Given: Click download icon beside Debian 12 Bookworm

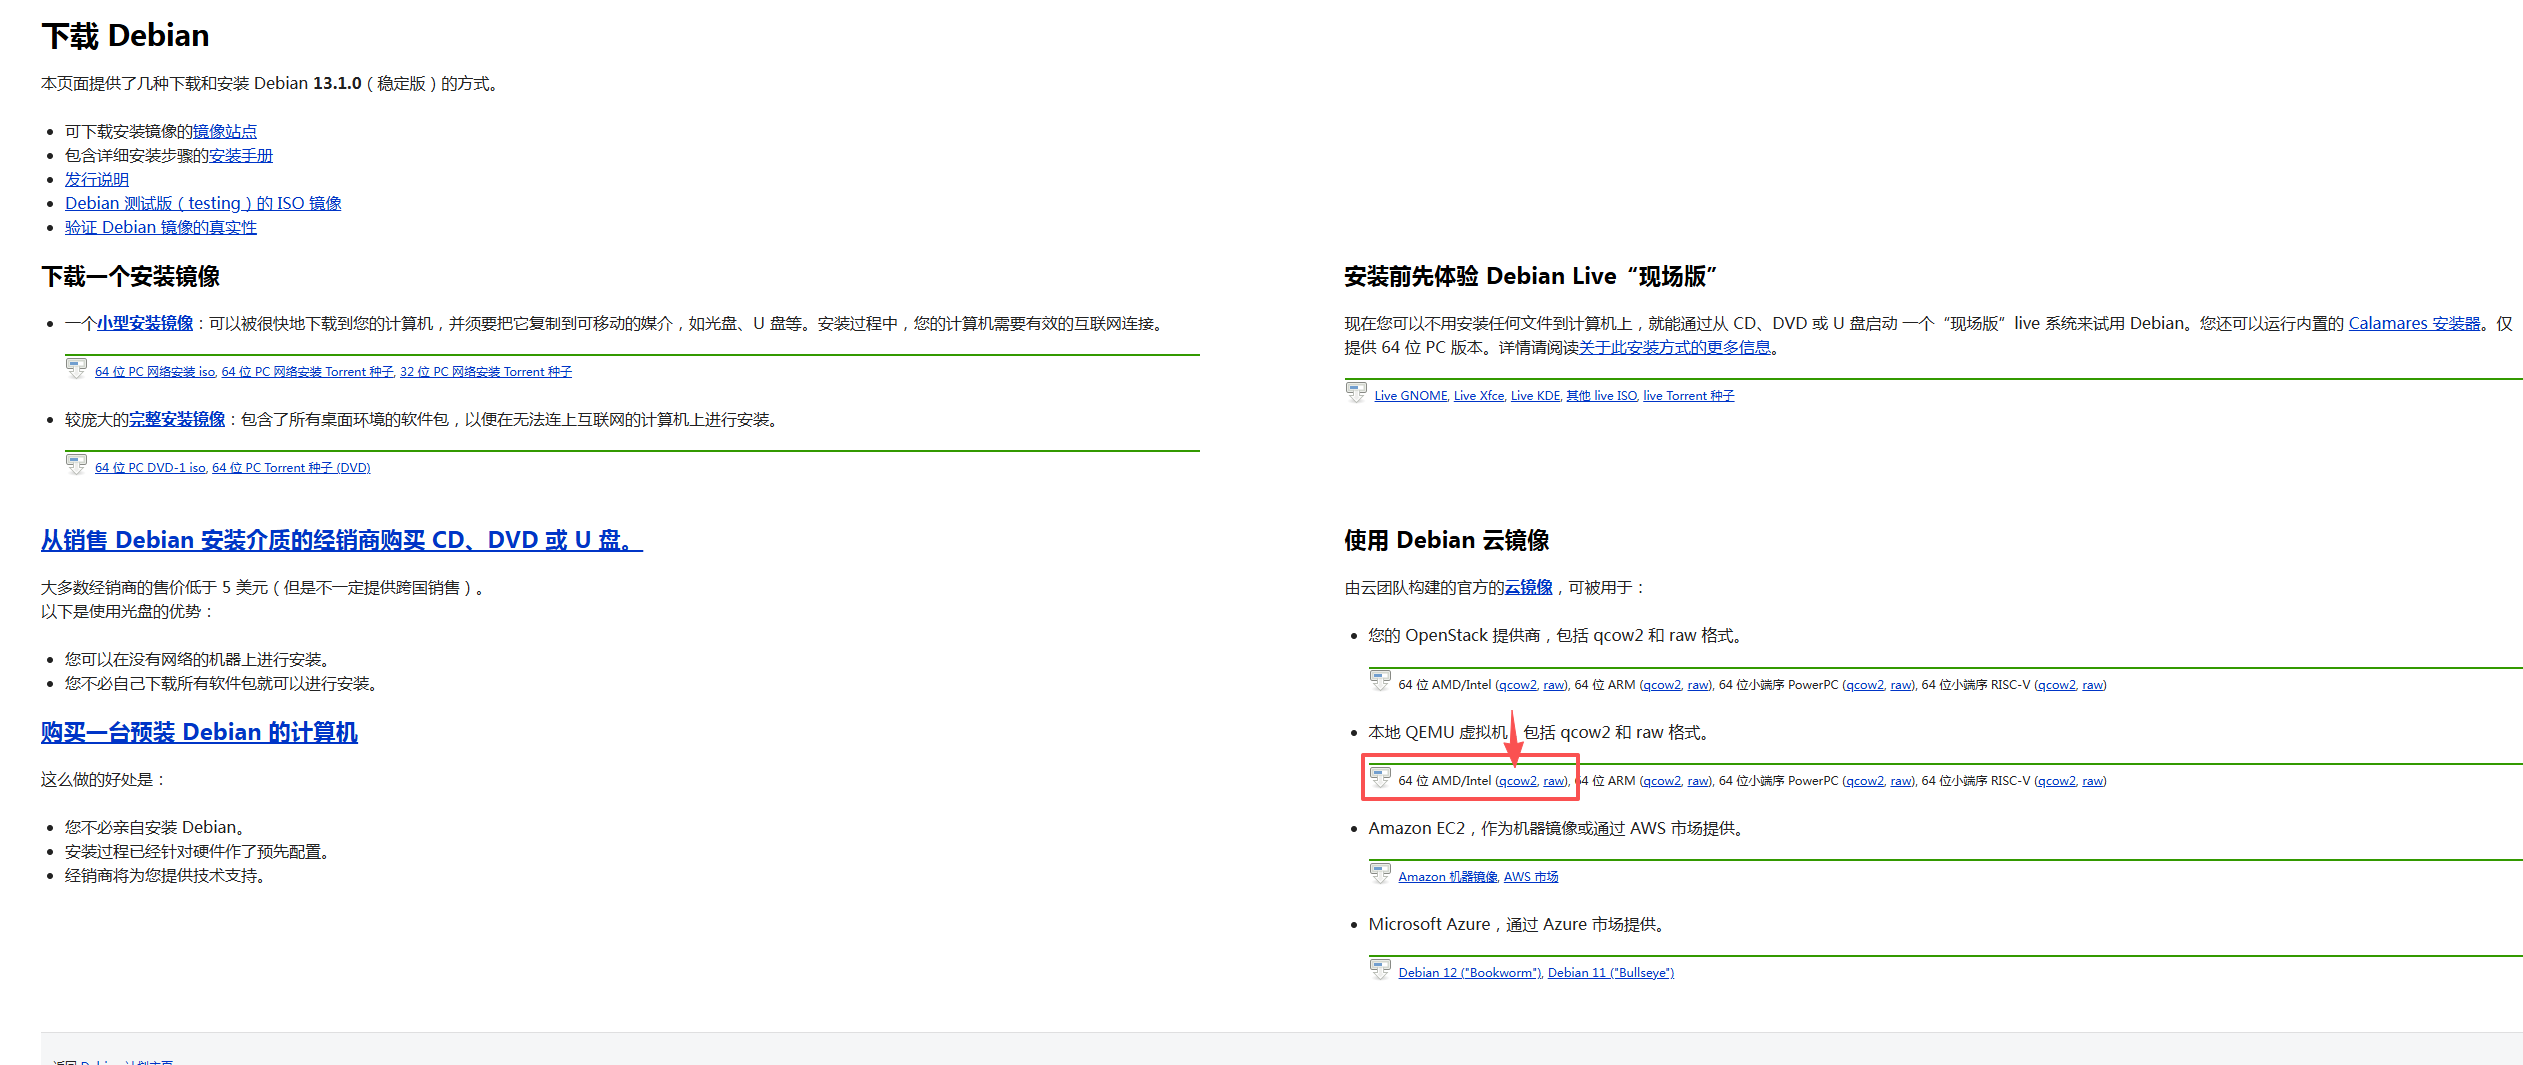Looking at the screenshot, I should tap(1380, 970).
